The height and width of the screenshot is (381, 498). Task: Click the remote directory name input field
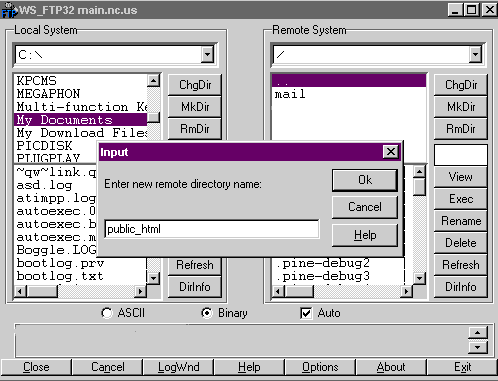click(x=212, y=229)
